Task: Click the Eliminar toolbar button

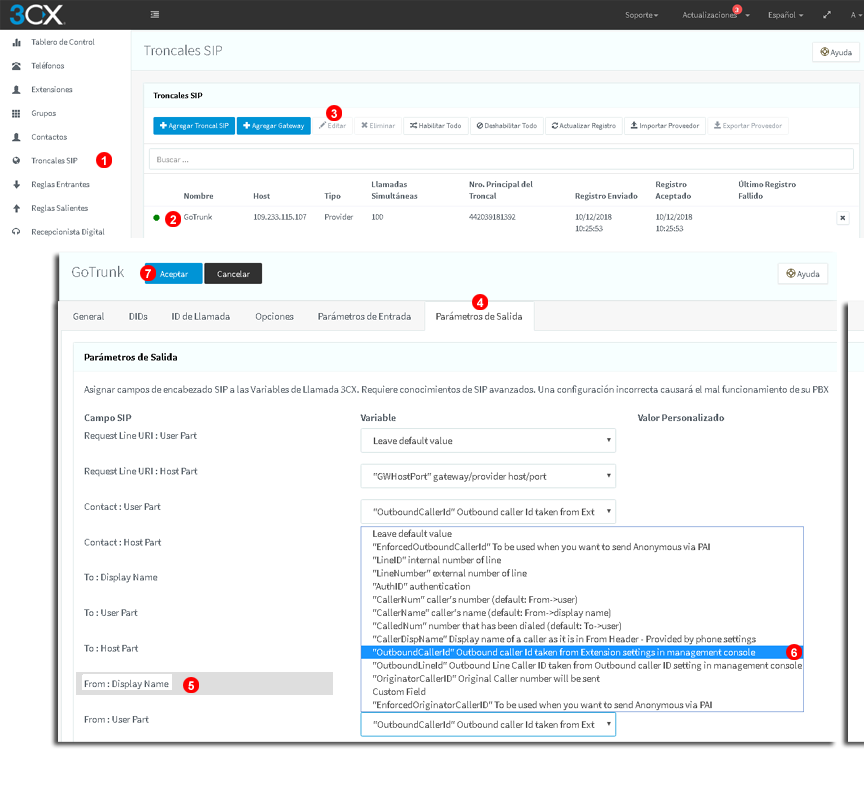Action: pyautogui.click(x=378, y=126)
